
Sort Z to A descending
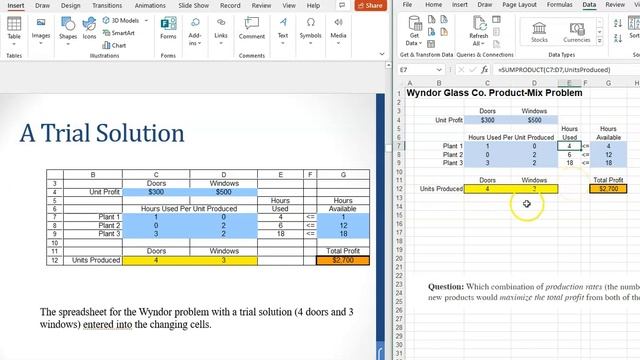pyautogui.click(x=618, y=38)
